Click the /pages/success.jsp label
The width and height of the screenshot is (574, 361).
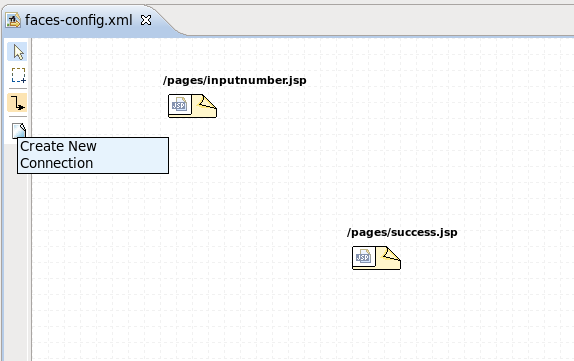pyautogui.click(x=402, y=232)
